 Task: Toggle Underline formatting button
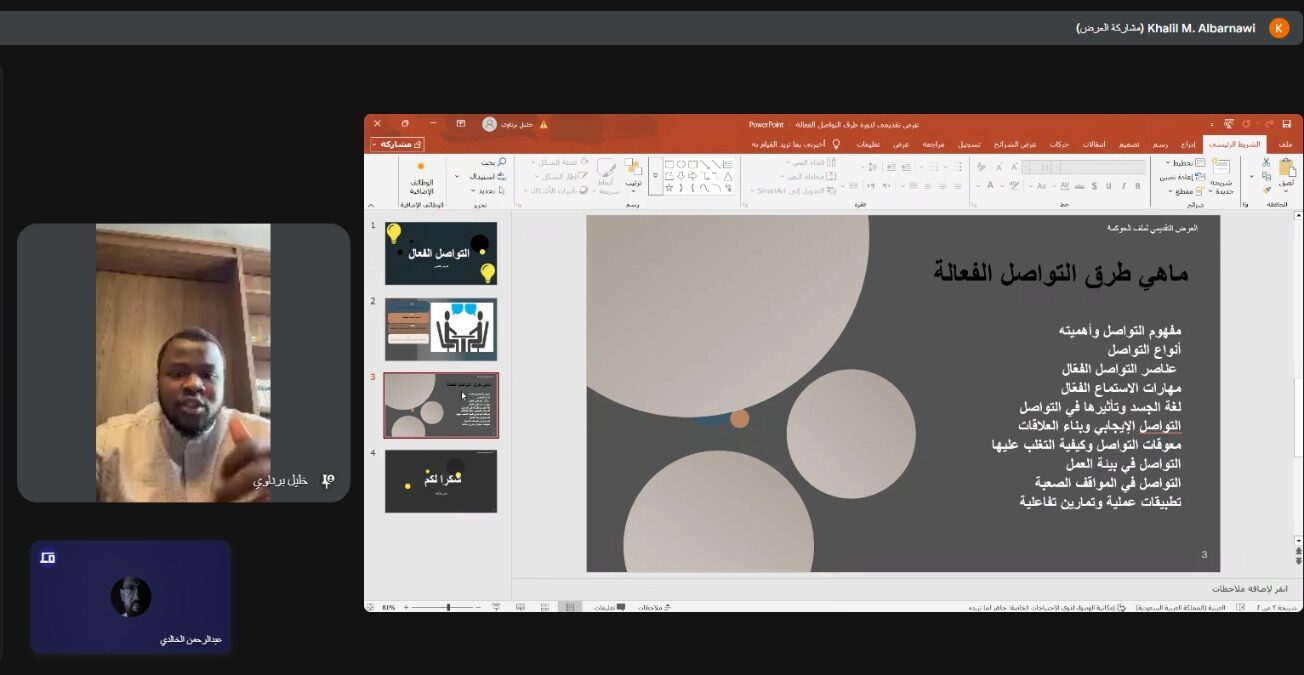pyautogui.click(x=1108, y=186)
